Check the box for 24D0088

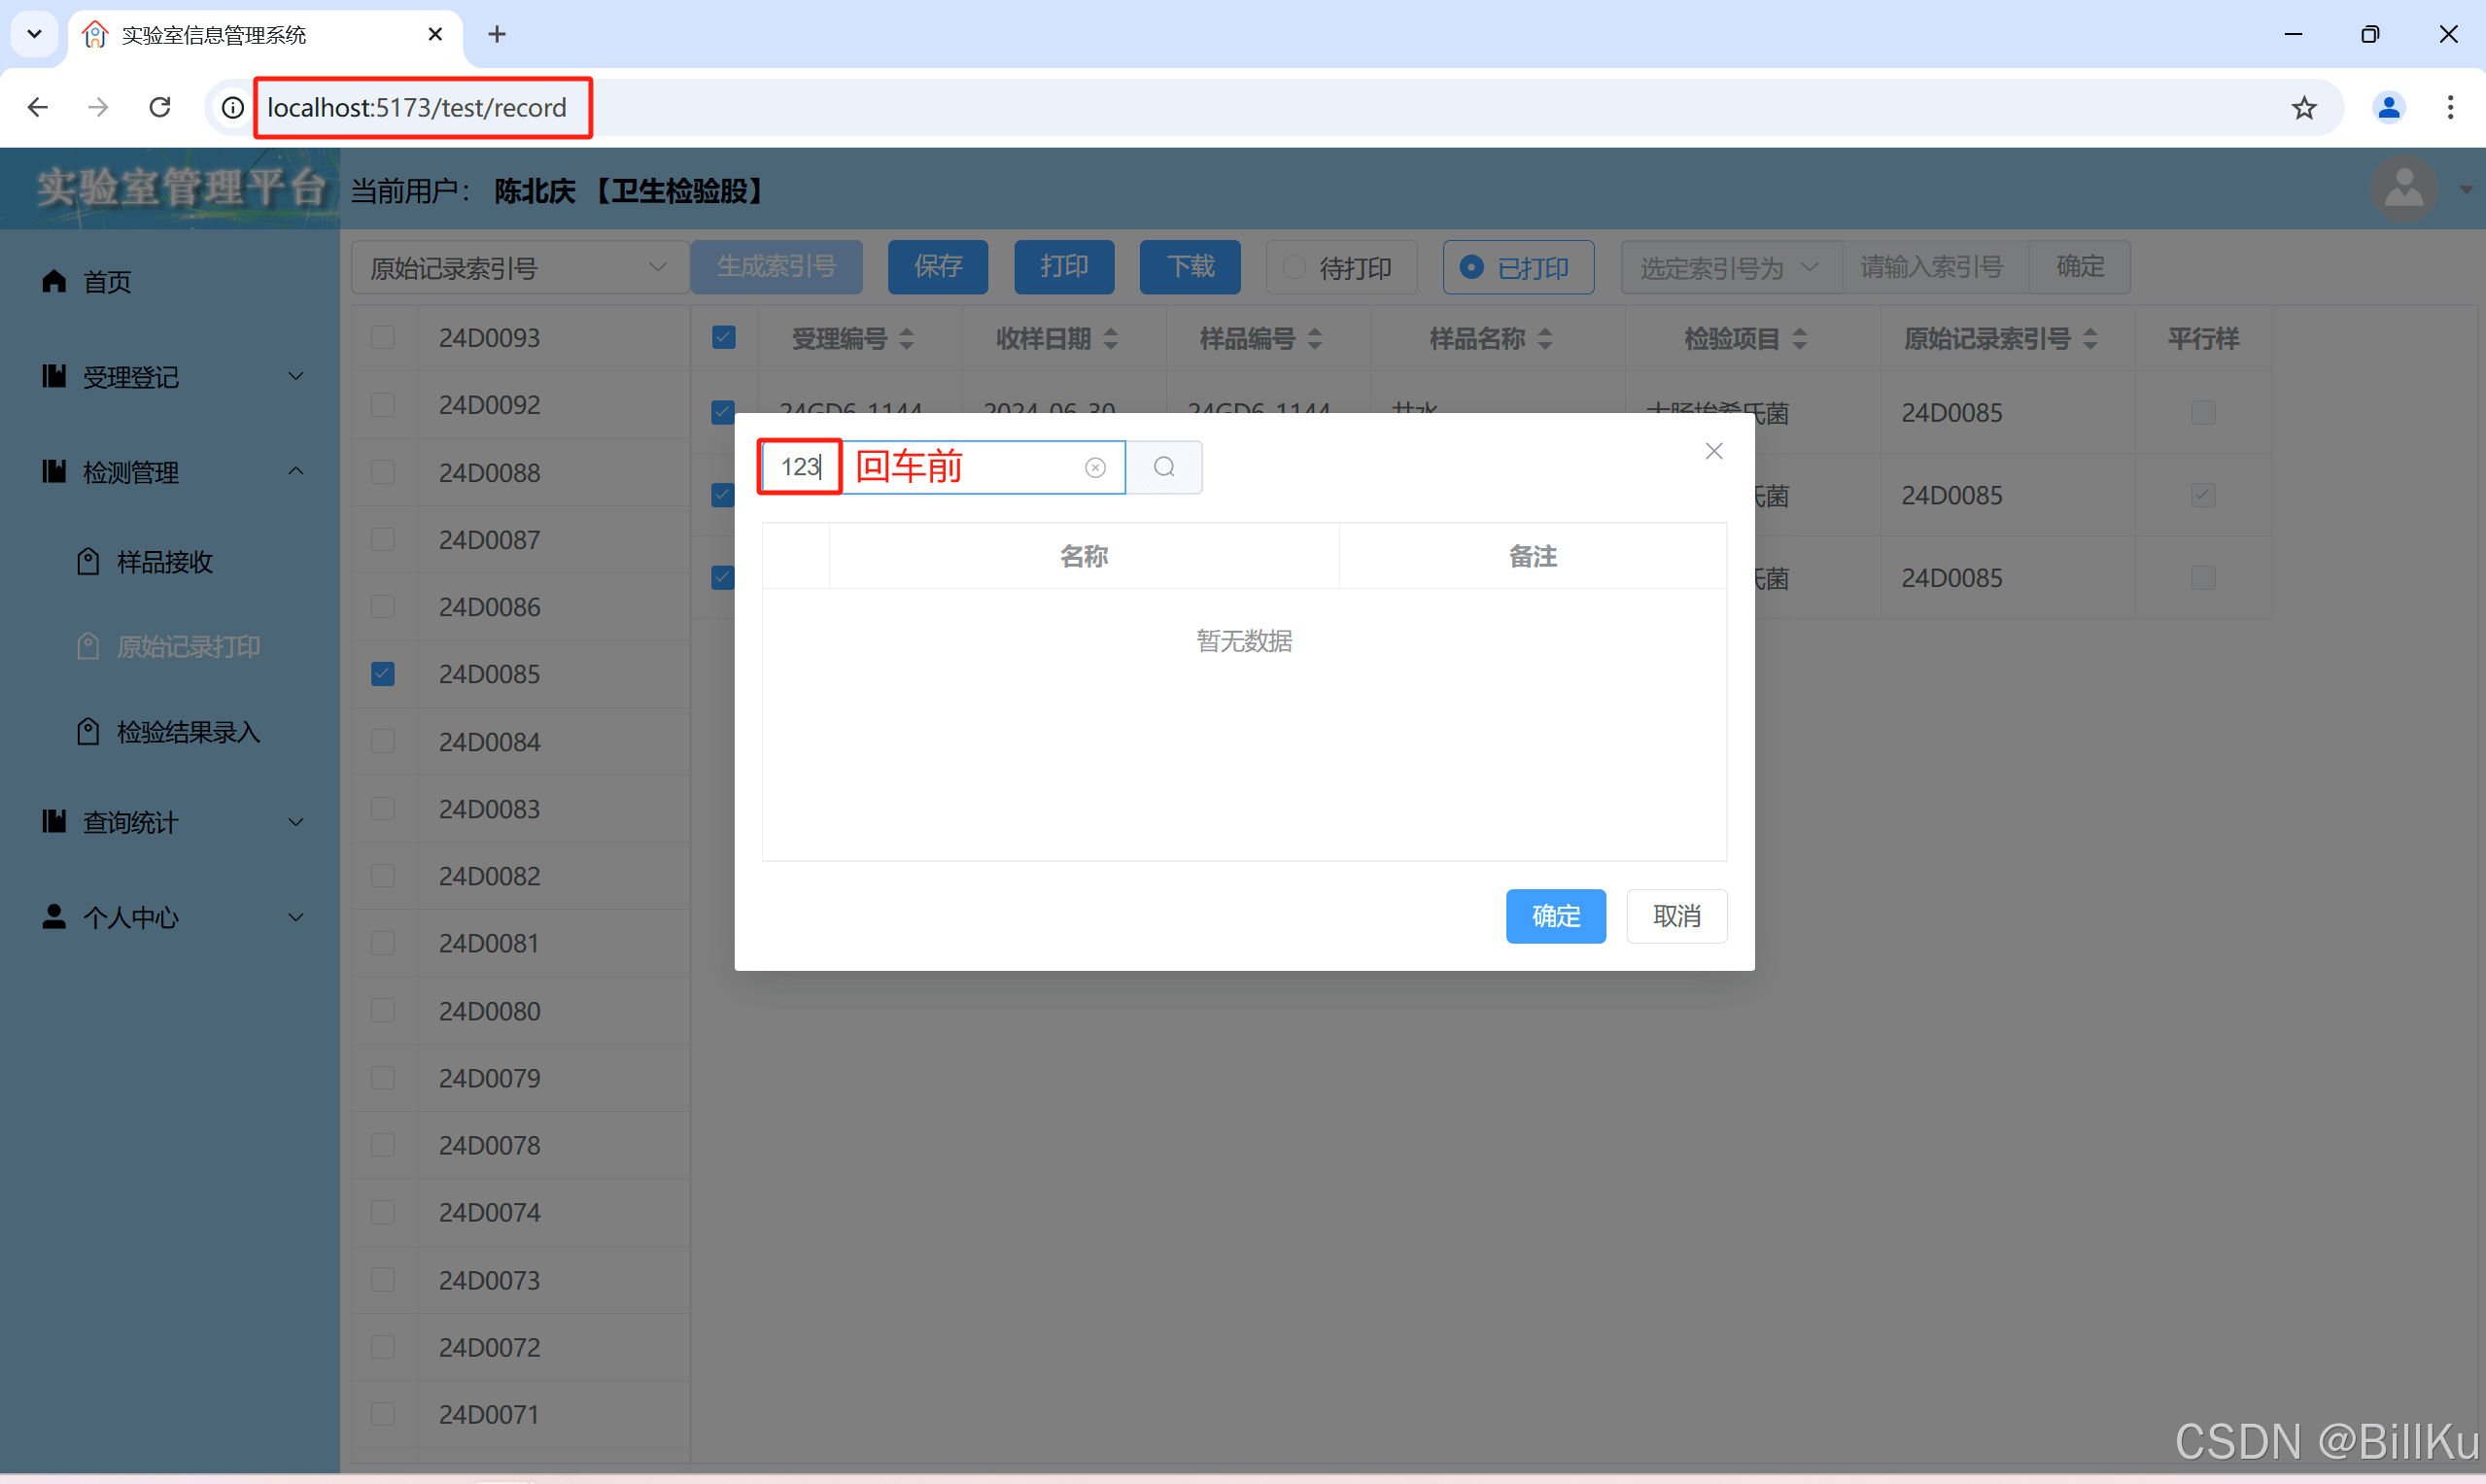pos(382,472)
